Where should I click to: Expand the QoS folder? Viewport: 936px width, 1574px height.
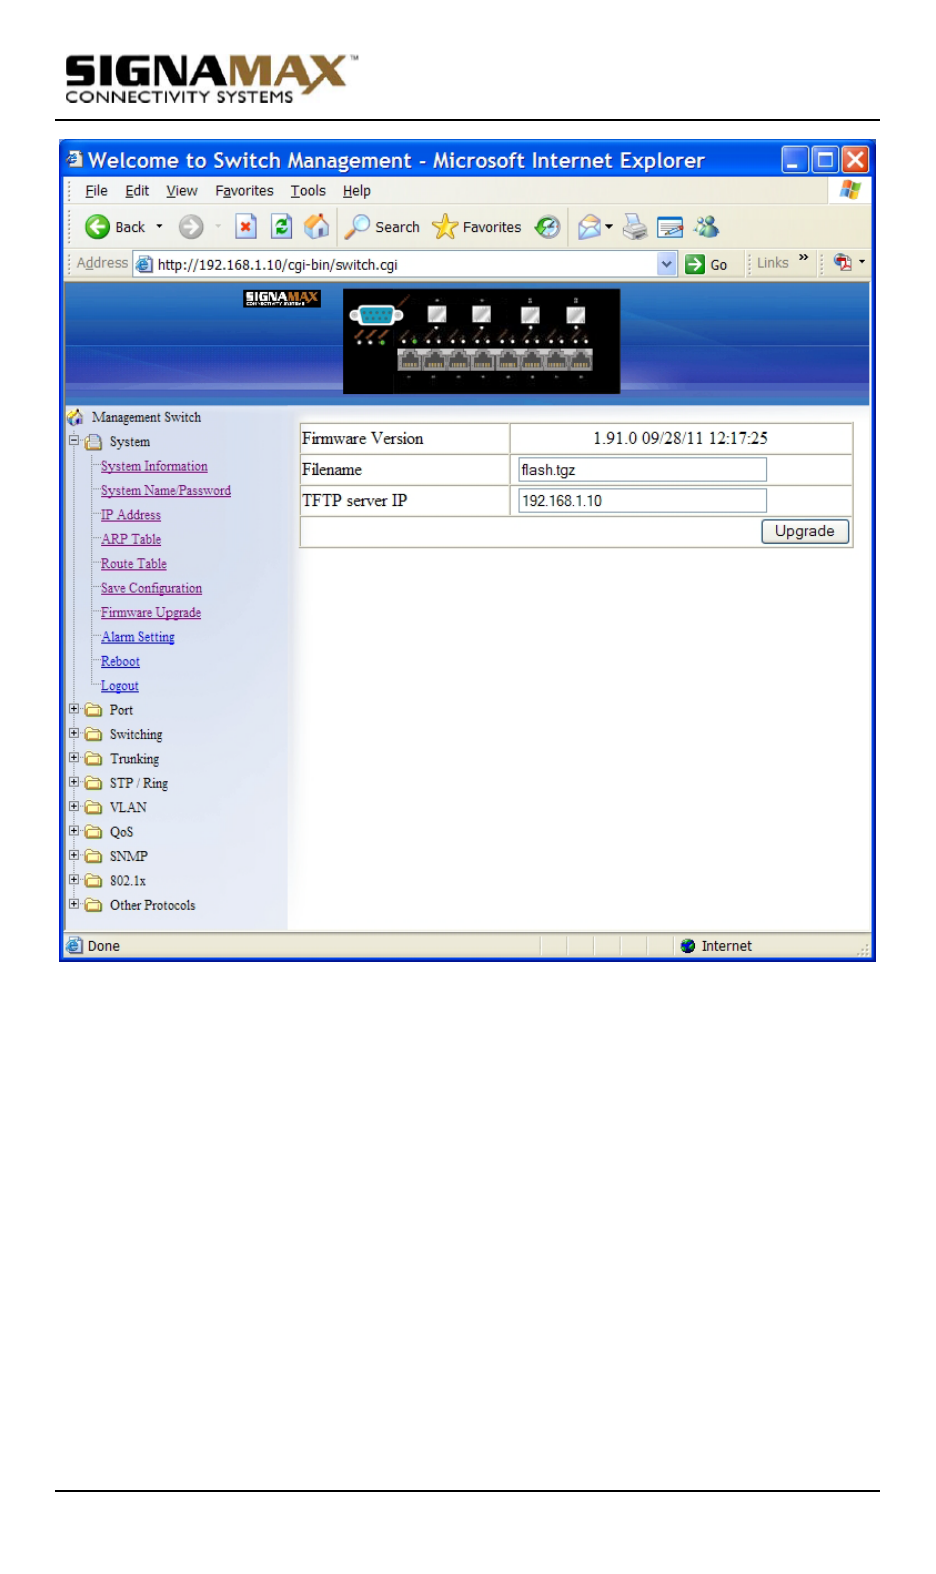pyautogui.click(x=74, y=831)
